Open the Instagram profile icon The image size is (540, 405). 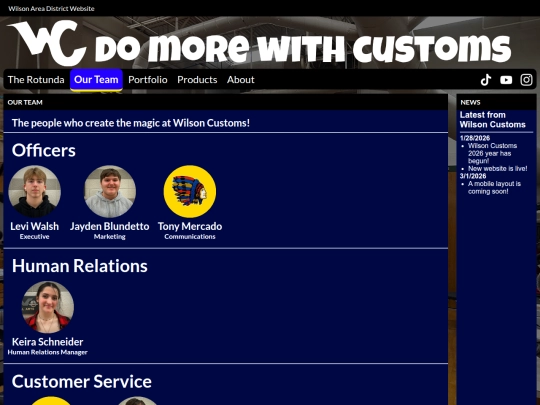(526, 80)
